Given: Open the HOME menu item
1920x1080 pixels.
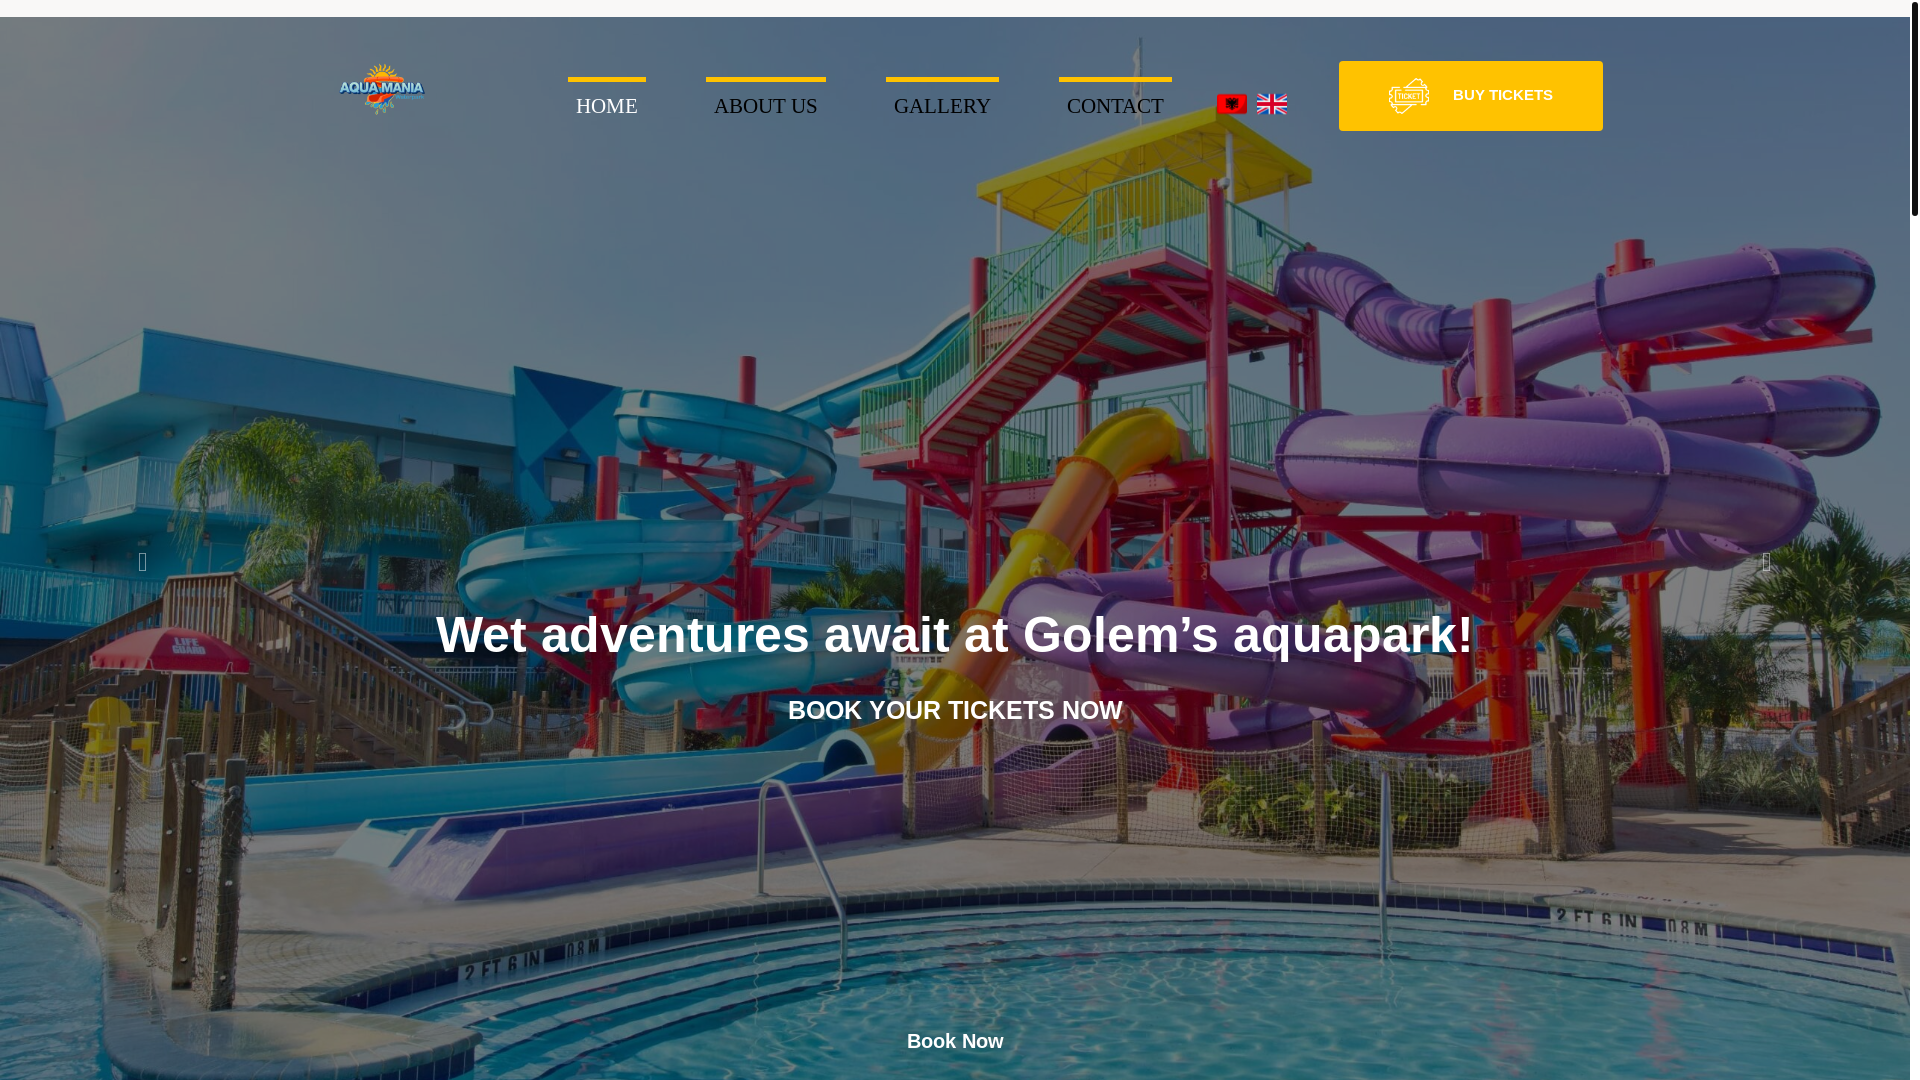Looking at the screenshot, I should coord(606,106).
